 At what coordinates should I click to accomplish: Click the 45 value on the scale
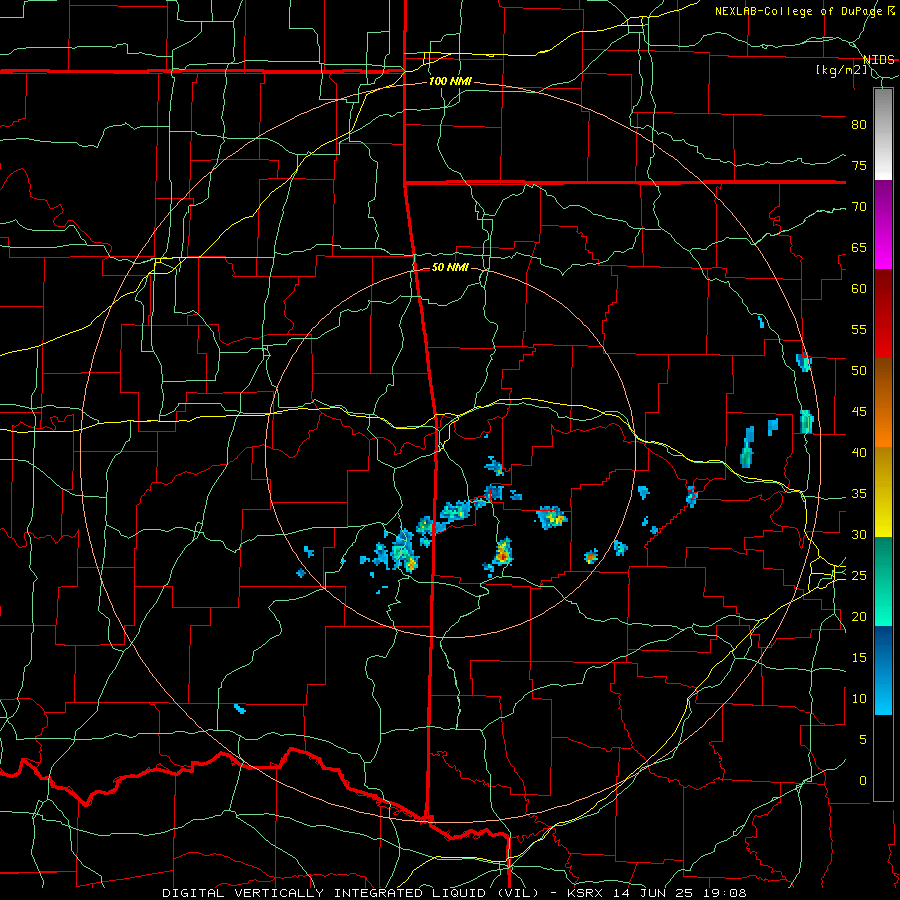pyautogui.click(x=859, y=412)
